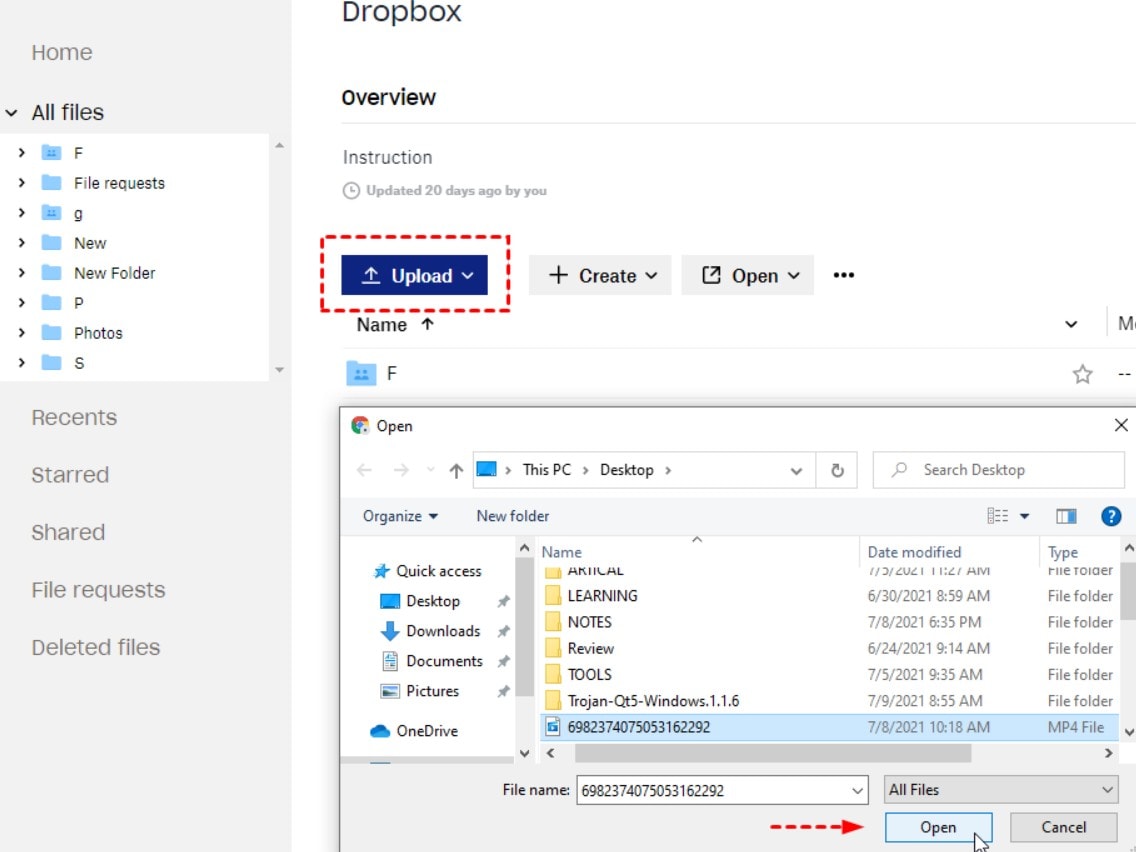Open Deleted files in sidebar

pos(96,647)
